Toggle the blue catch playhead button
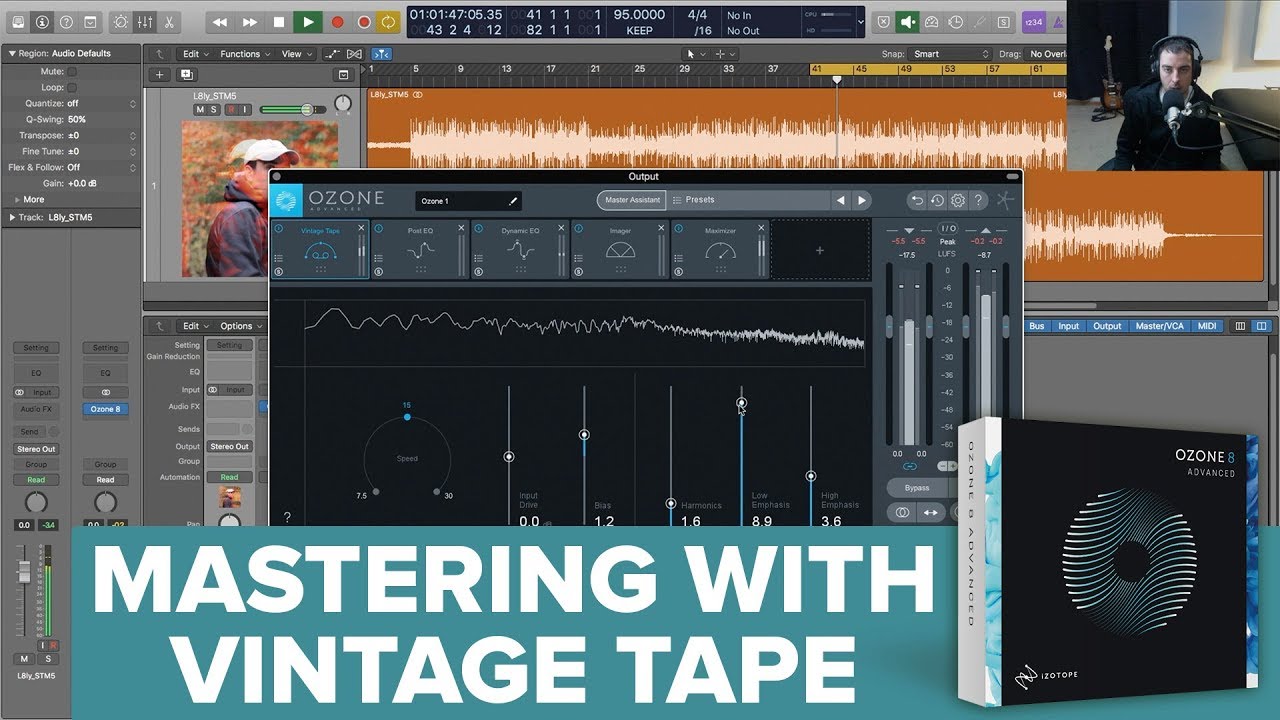The height and width of the screenshot is (720, 1280). point(381,54)
